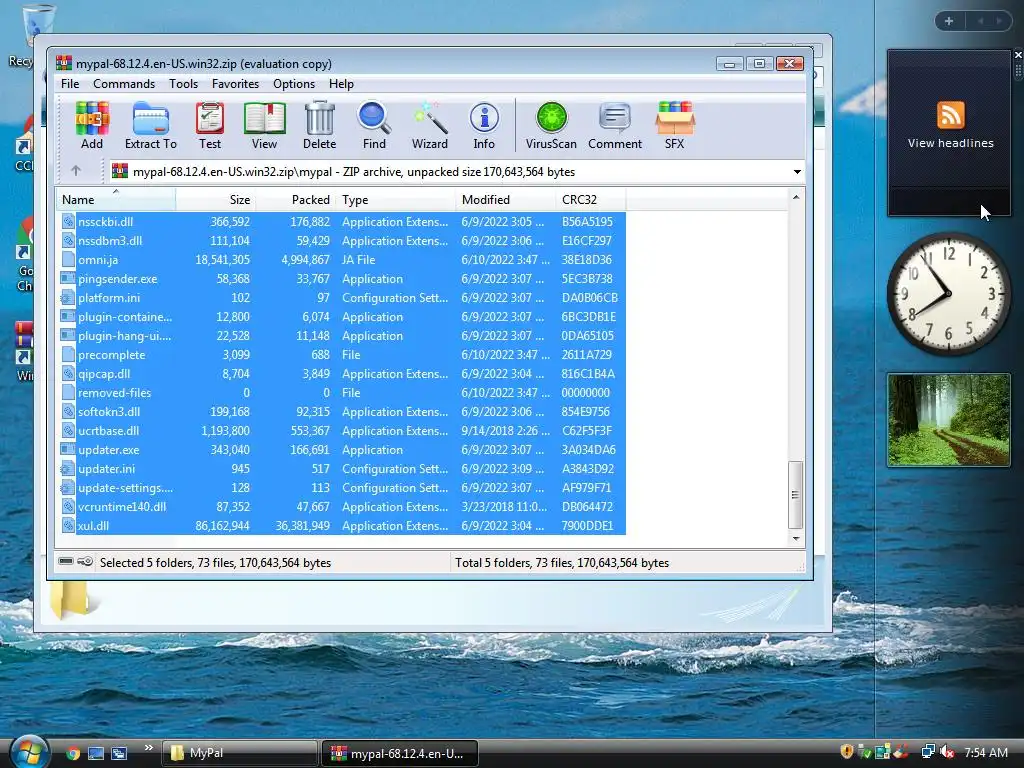1024x768 pixels.
Task: Select the pingsender.exe file
Action: 343,278
